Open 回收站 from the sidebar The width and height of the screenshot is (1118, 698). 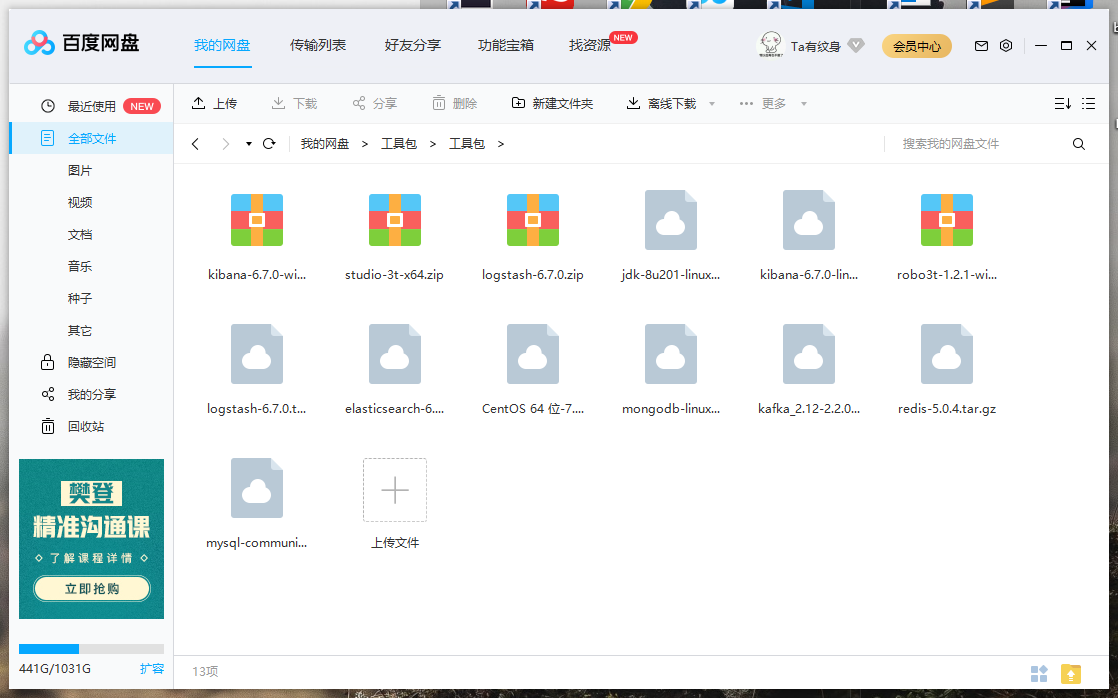click(90, 426)
